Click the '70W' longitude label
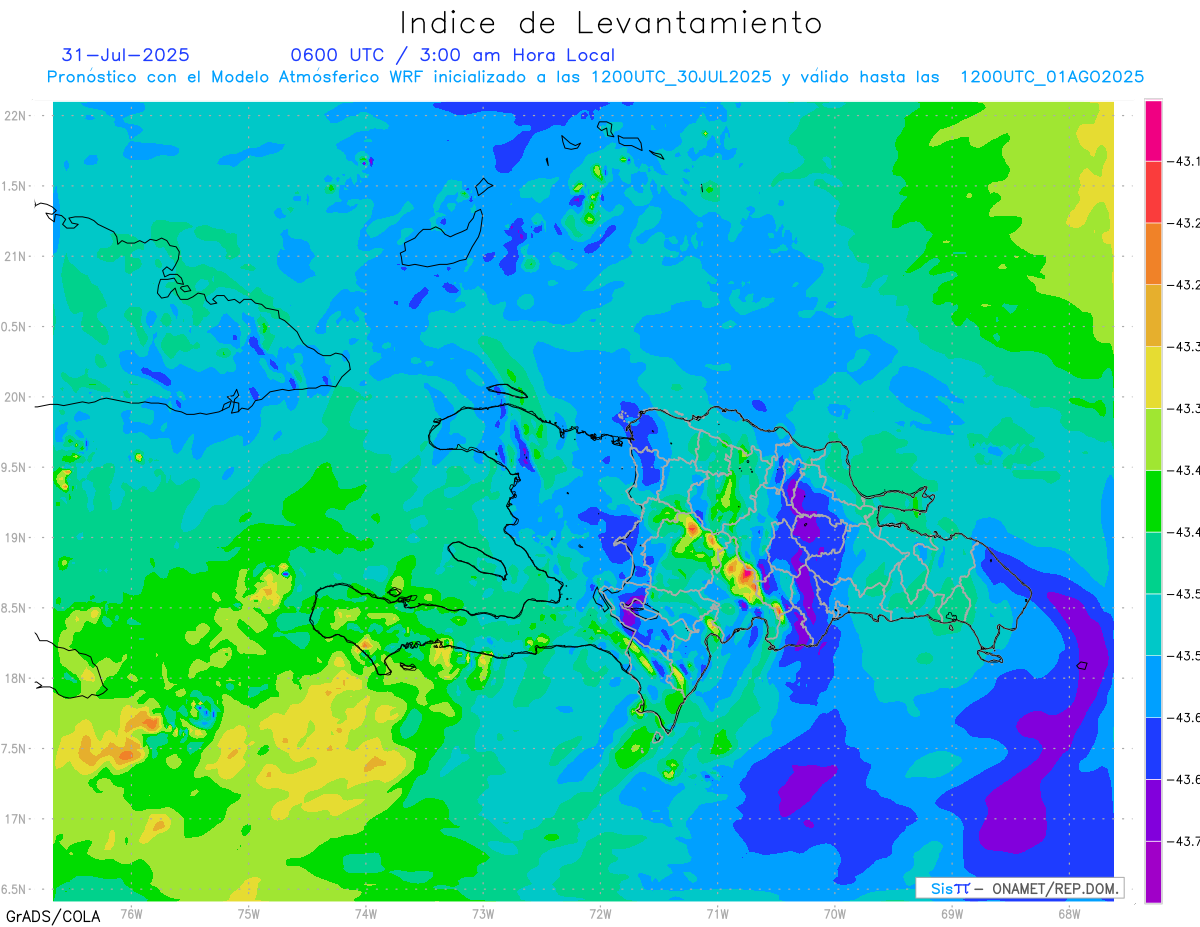The height and width of the screenshot is (927, 1200). coord(835,913)
